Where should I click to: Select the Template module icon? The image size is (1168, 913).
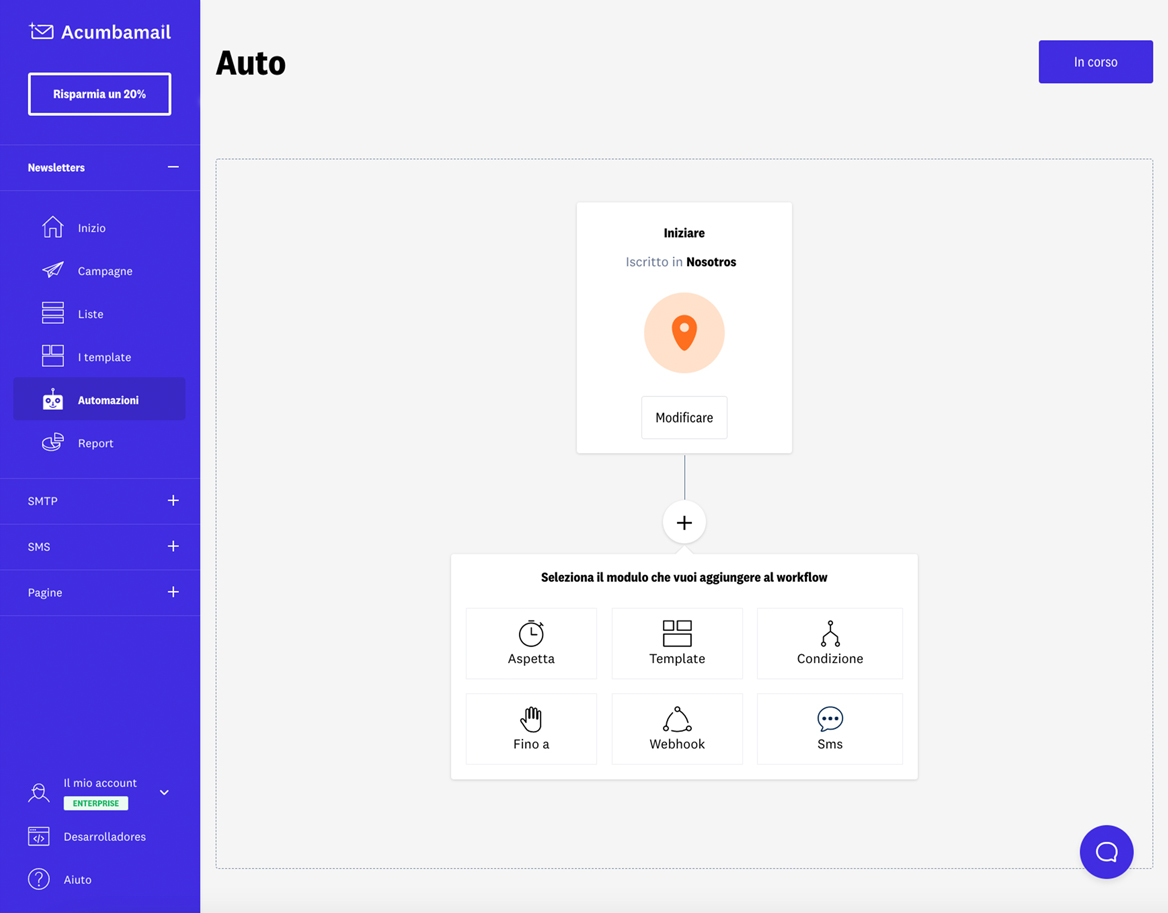[x=677, y=632]
